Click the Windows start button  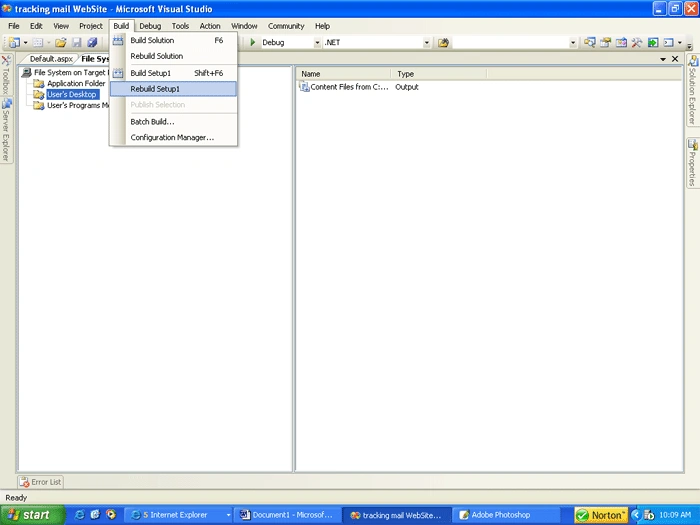32,515
